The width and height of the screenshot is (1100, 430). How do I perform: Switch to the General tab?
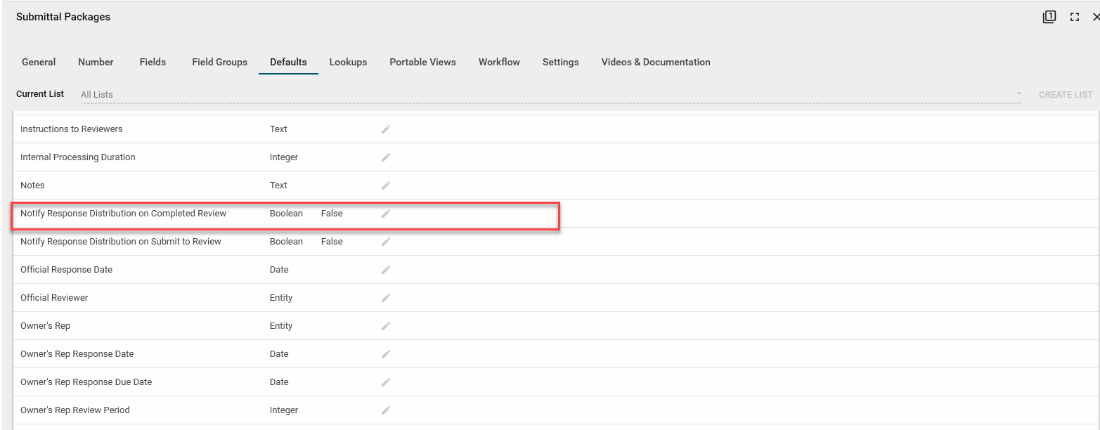(38, 63)
